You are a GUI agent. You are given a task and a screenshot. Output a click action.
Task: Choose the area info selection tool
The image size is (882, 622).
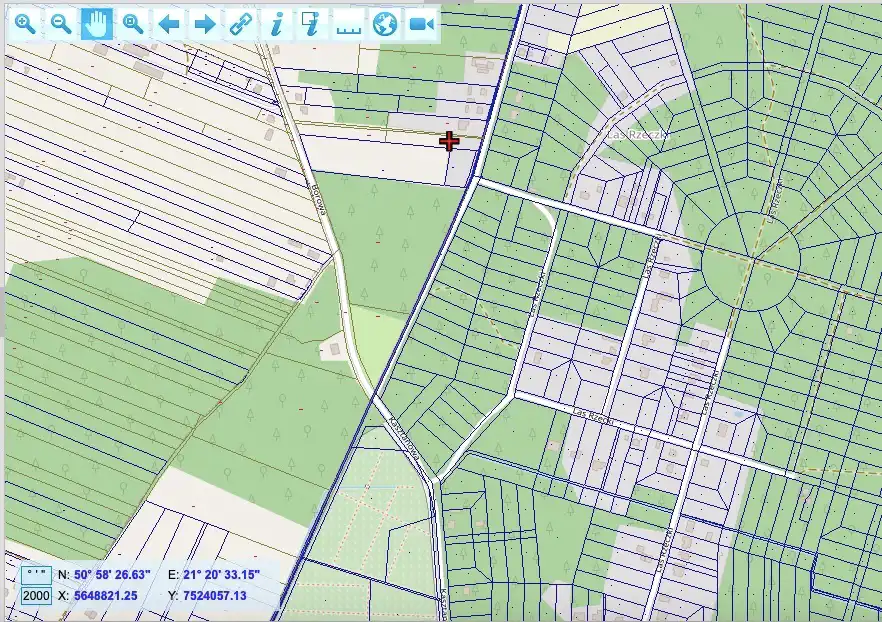click(x=312, y=24)
